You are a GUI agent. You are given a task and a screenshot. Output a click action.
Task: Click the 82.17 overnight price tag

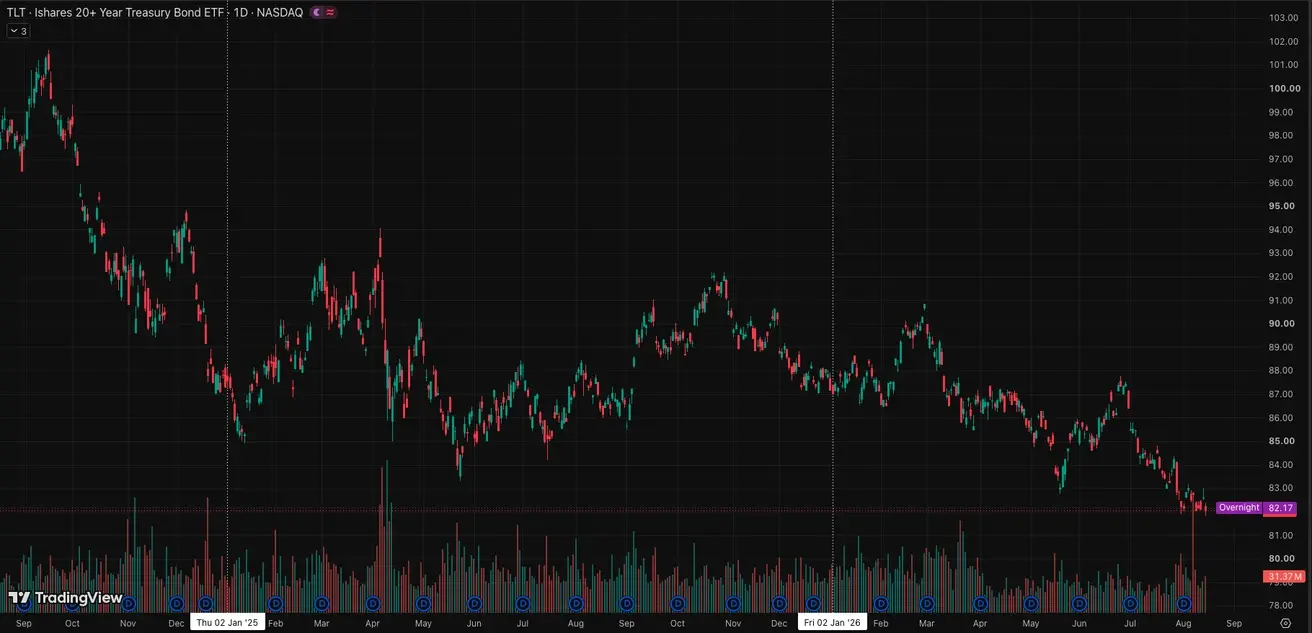tap(1280, 508)
